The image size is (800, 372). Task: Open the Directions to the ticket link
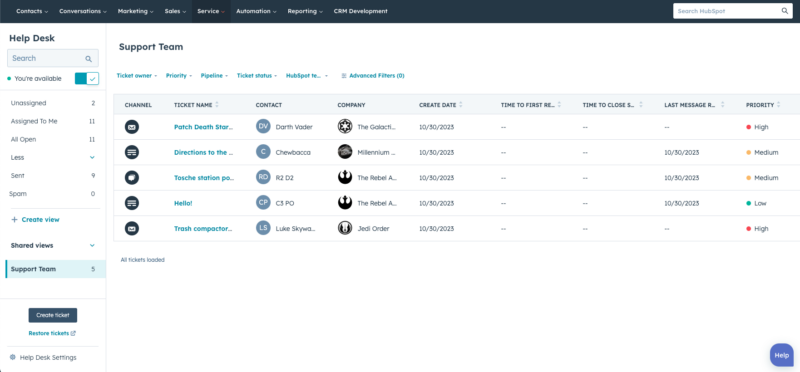pyautogui.click(x=204, y=152)
